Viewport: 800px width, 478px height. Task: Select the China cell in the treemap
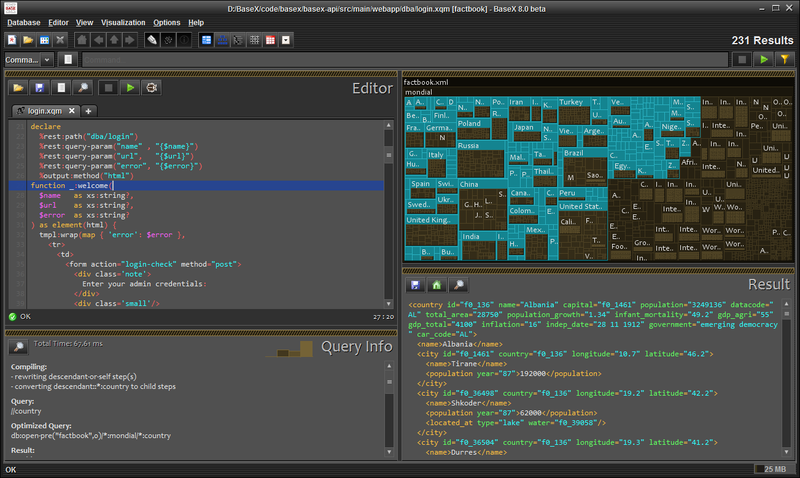[483, 205]
